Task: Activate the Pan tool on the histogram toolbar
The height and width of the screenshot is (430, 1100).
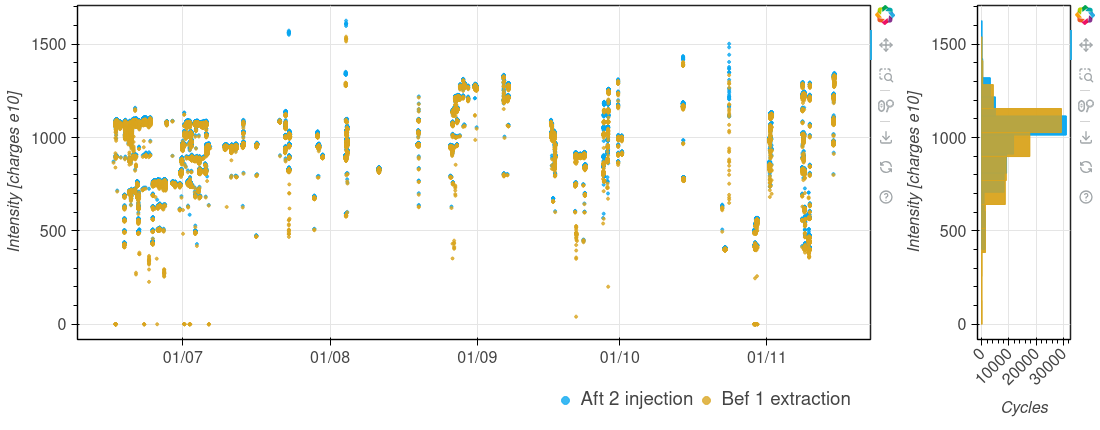Action: (x=1085, y=45)
